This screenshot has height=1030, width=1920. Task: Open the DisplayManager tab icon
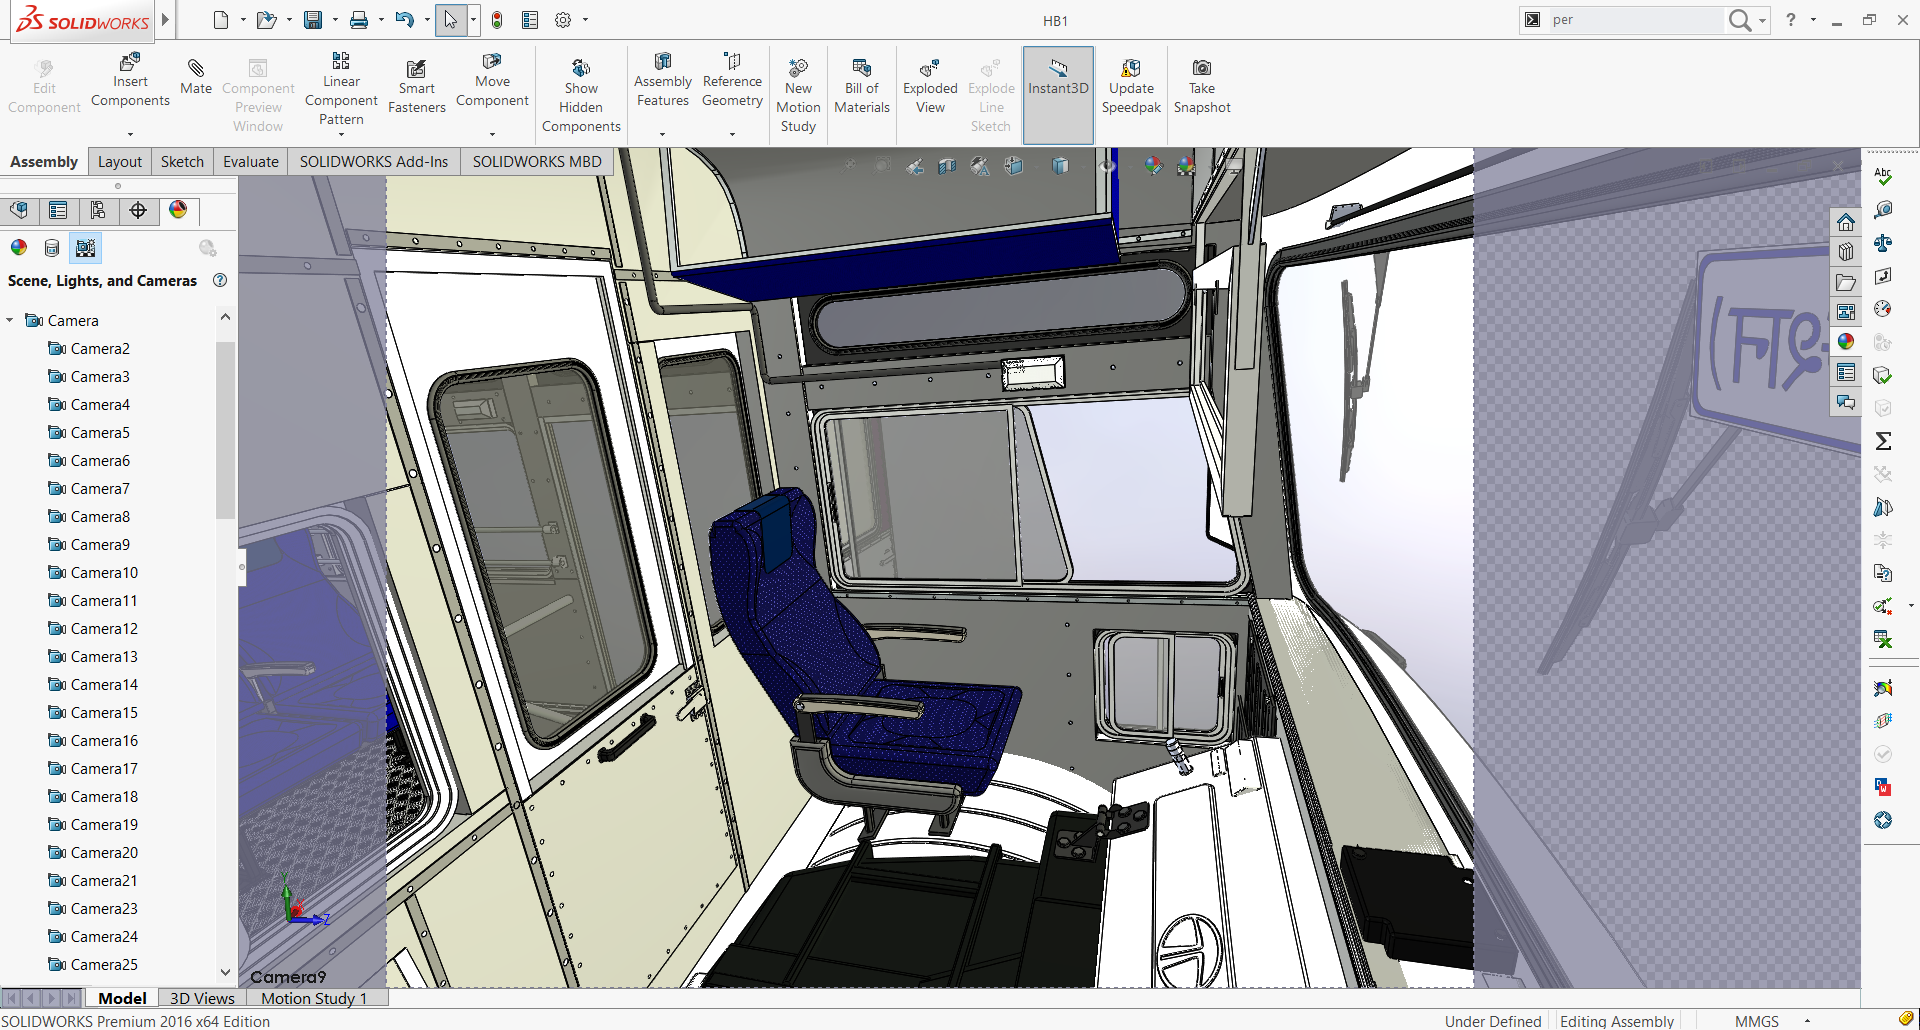point(178,210)
